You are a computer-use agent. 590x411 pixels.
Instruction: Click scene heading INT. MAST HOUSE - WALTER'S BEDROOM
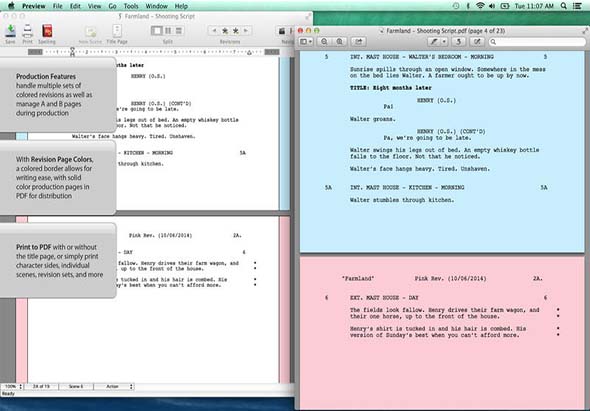[422, 57]
